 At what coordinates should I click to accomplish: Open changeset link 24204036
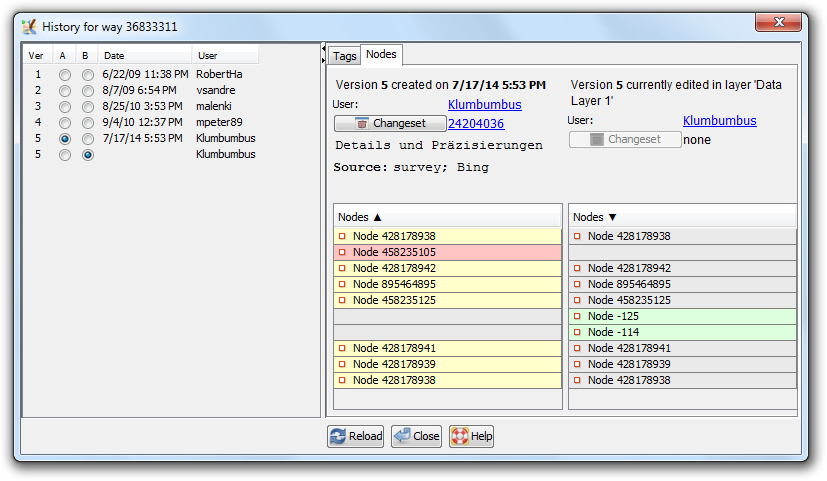[x=475, y=123]
